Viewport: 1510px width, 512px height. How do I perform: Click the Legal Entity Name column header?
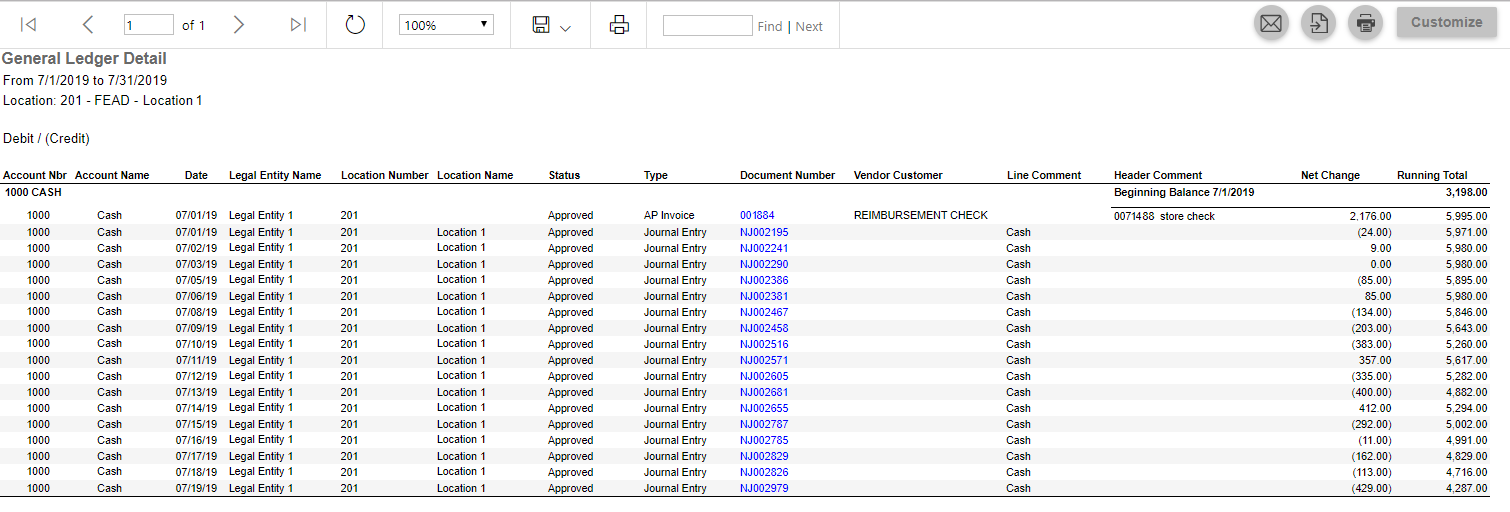[275, 175]
